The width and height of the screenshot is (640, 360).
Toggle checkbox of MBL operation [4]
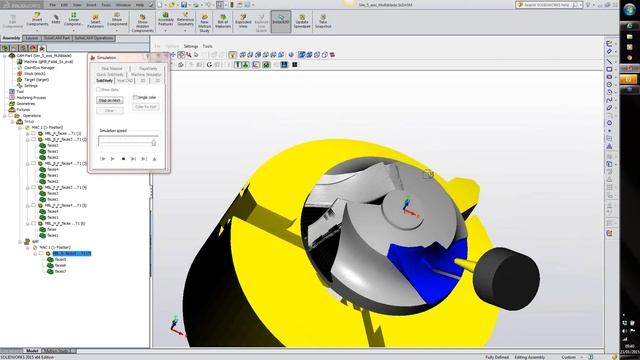[34, 187]
